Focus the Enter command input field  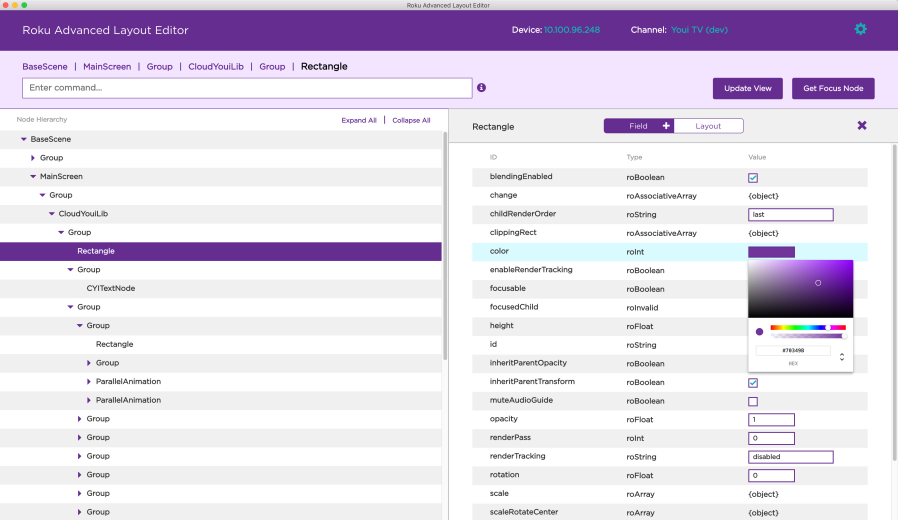pos(247,88)
